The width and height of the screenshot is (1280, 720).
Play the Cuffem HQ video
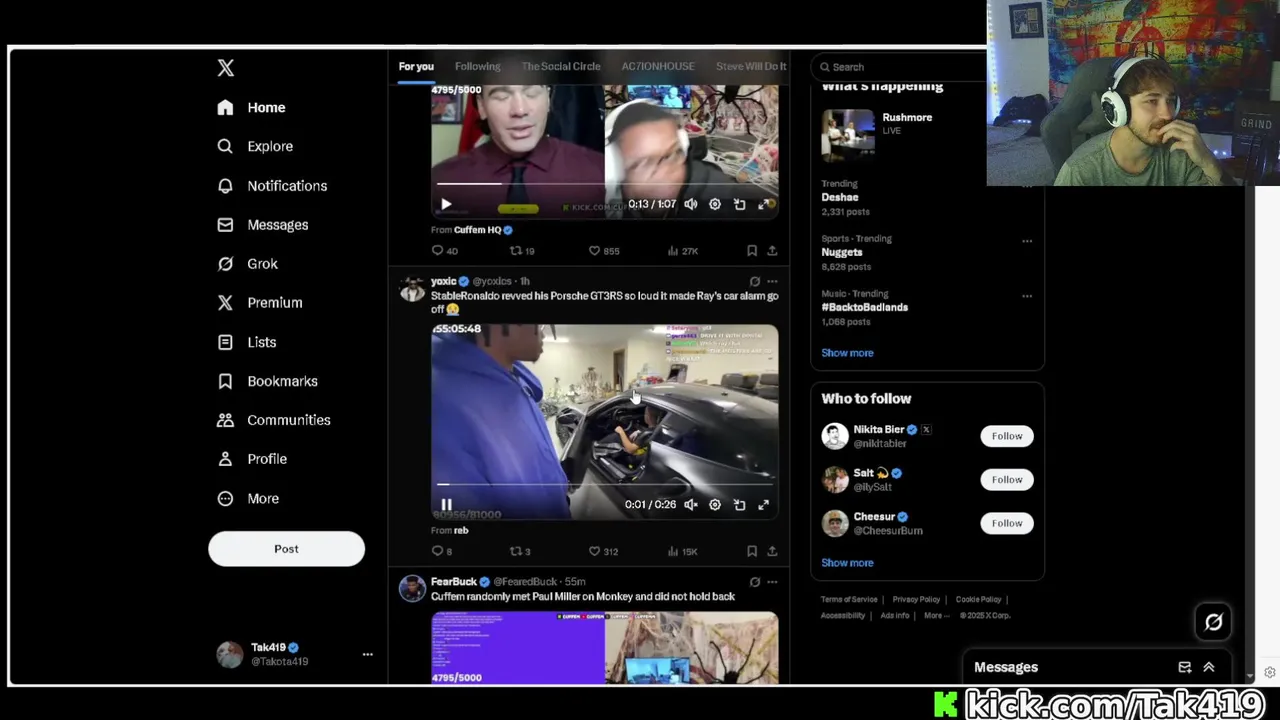[446, 204]
